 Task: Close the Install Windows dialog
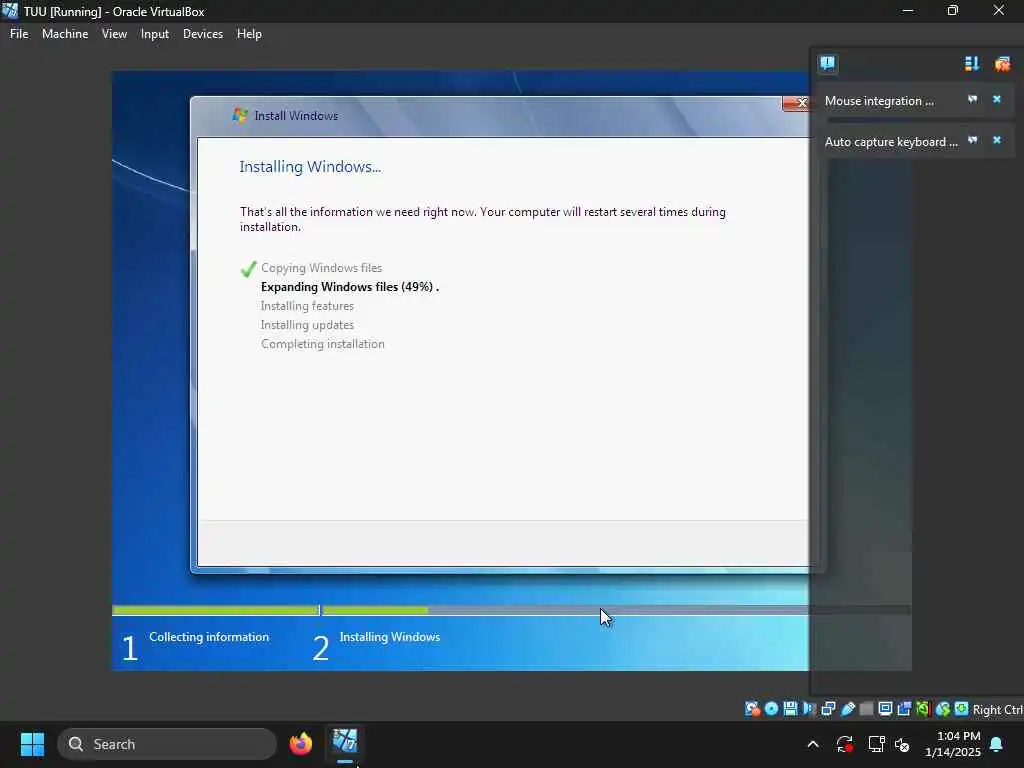(796, 103)
